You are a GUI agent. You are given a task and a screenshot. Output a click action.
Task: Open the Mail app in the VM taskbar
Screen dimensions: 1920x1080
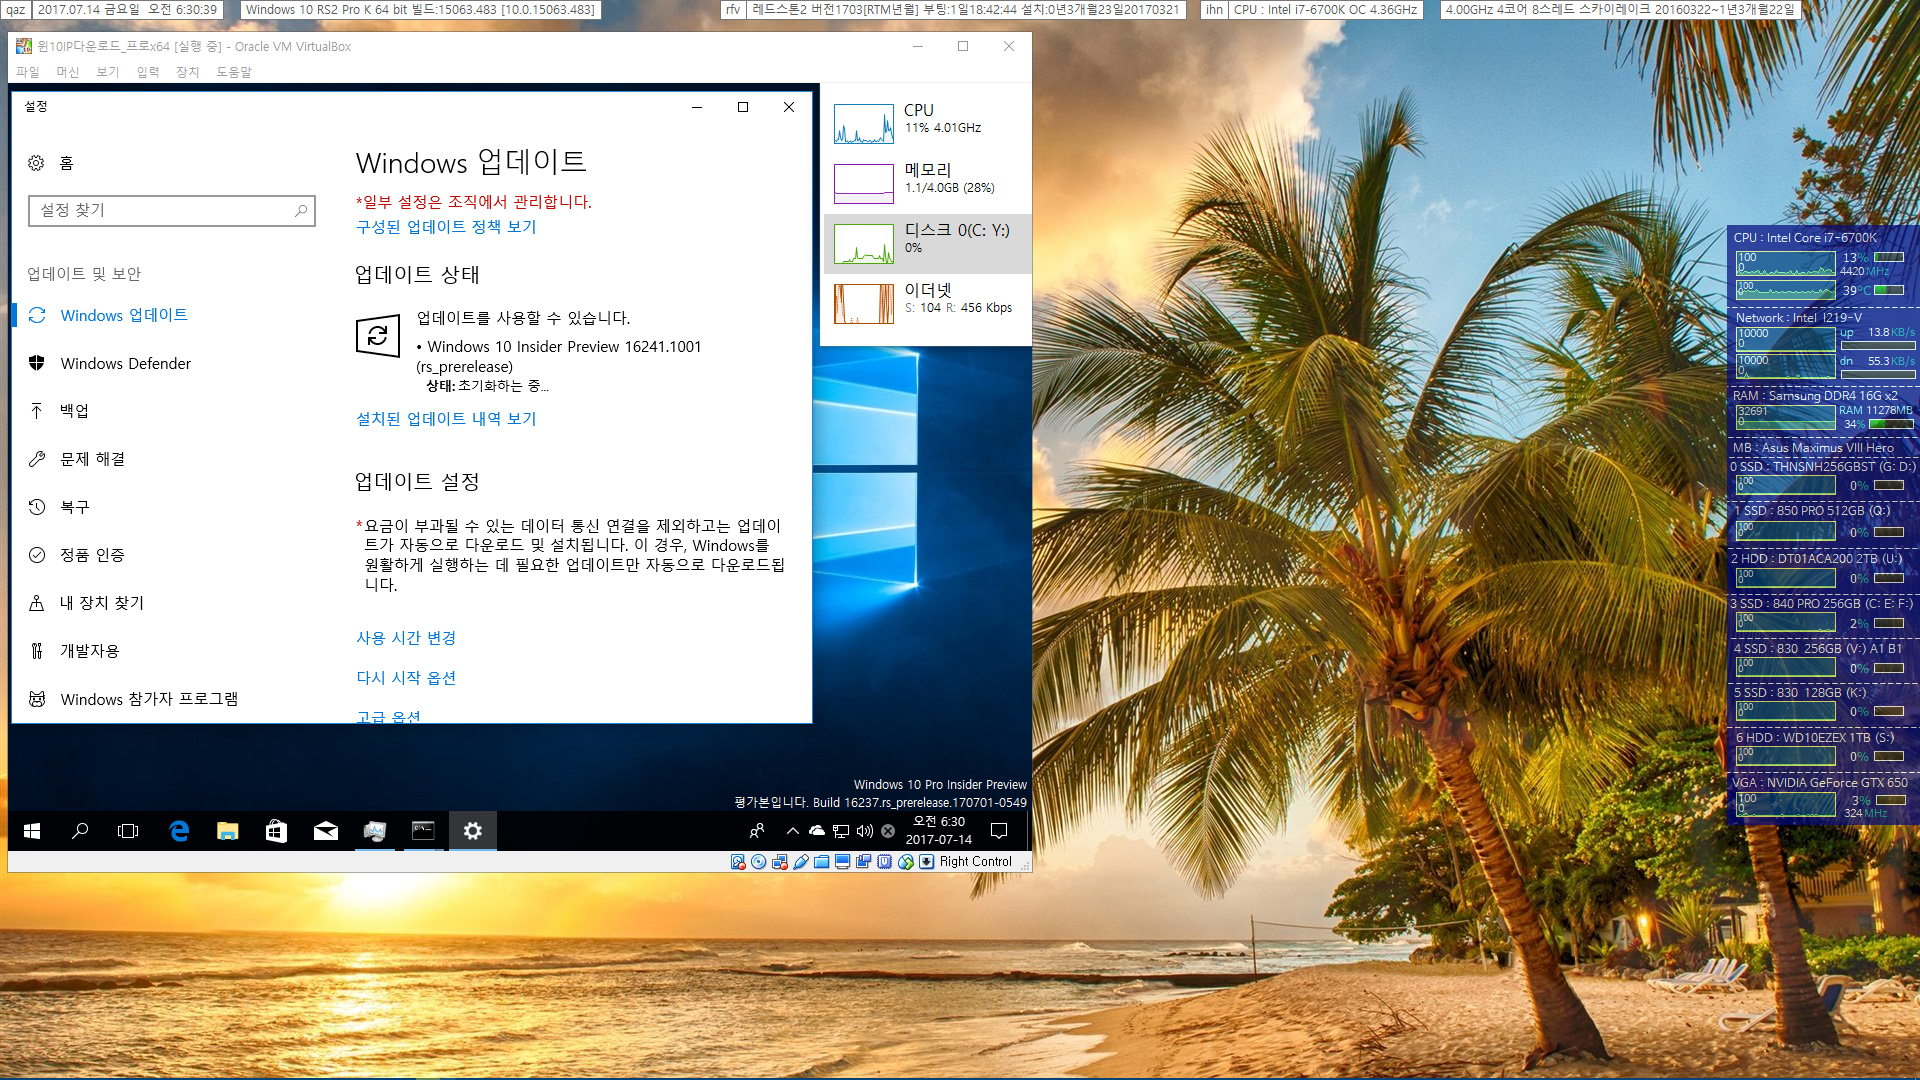pyautogui.click(x=325, y=831)
